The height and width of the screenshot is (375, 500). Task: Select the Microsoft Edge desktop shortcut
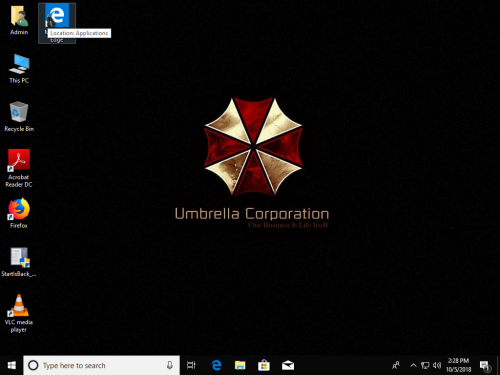point(57,23)
